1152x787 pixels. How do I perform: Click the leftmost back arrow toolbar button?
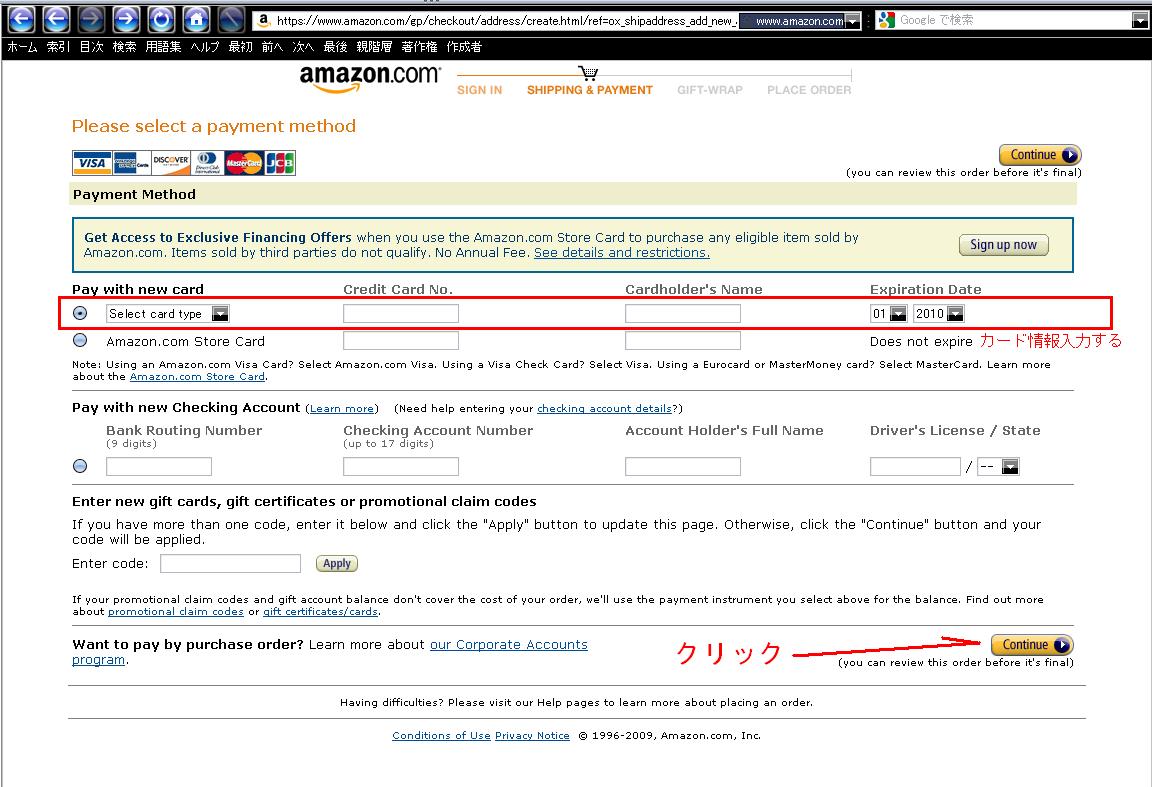pos(21,19)
